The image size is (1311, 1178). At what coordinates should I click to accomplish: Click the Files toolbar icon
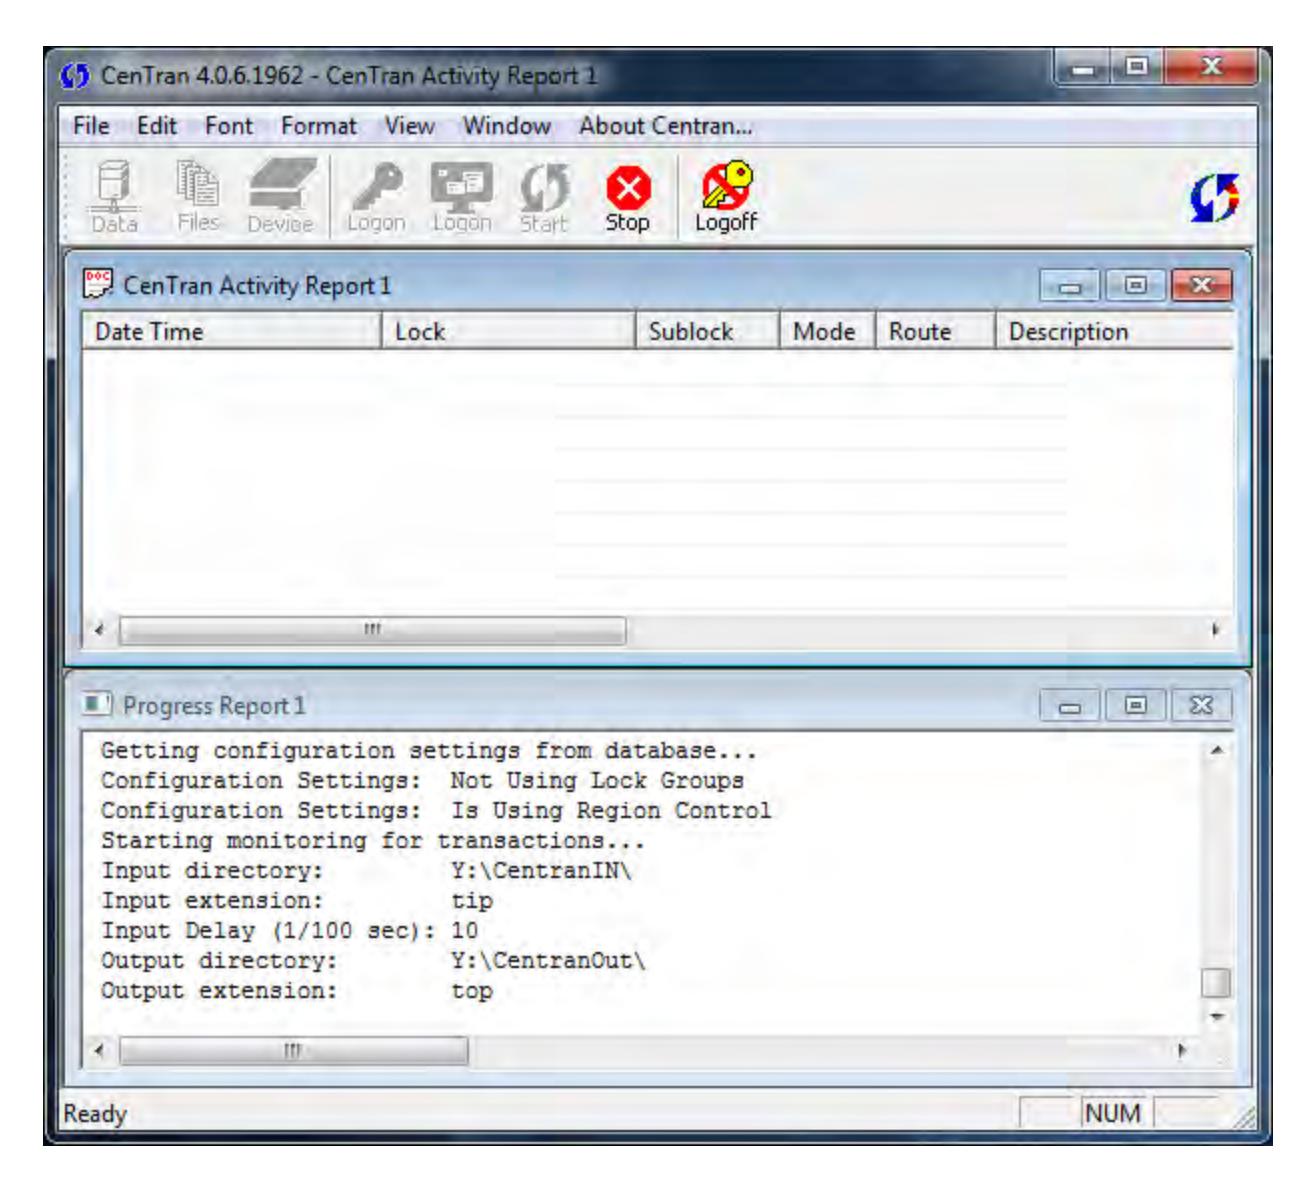click(198, 197)
